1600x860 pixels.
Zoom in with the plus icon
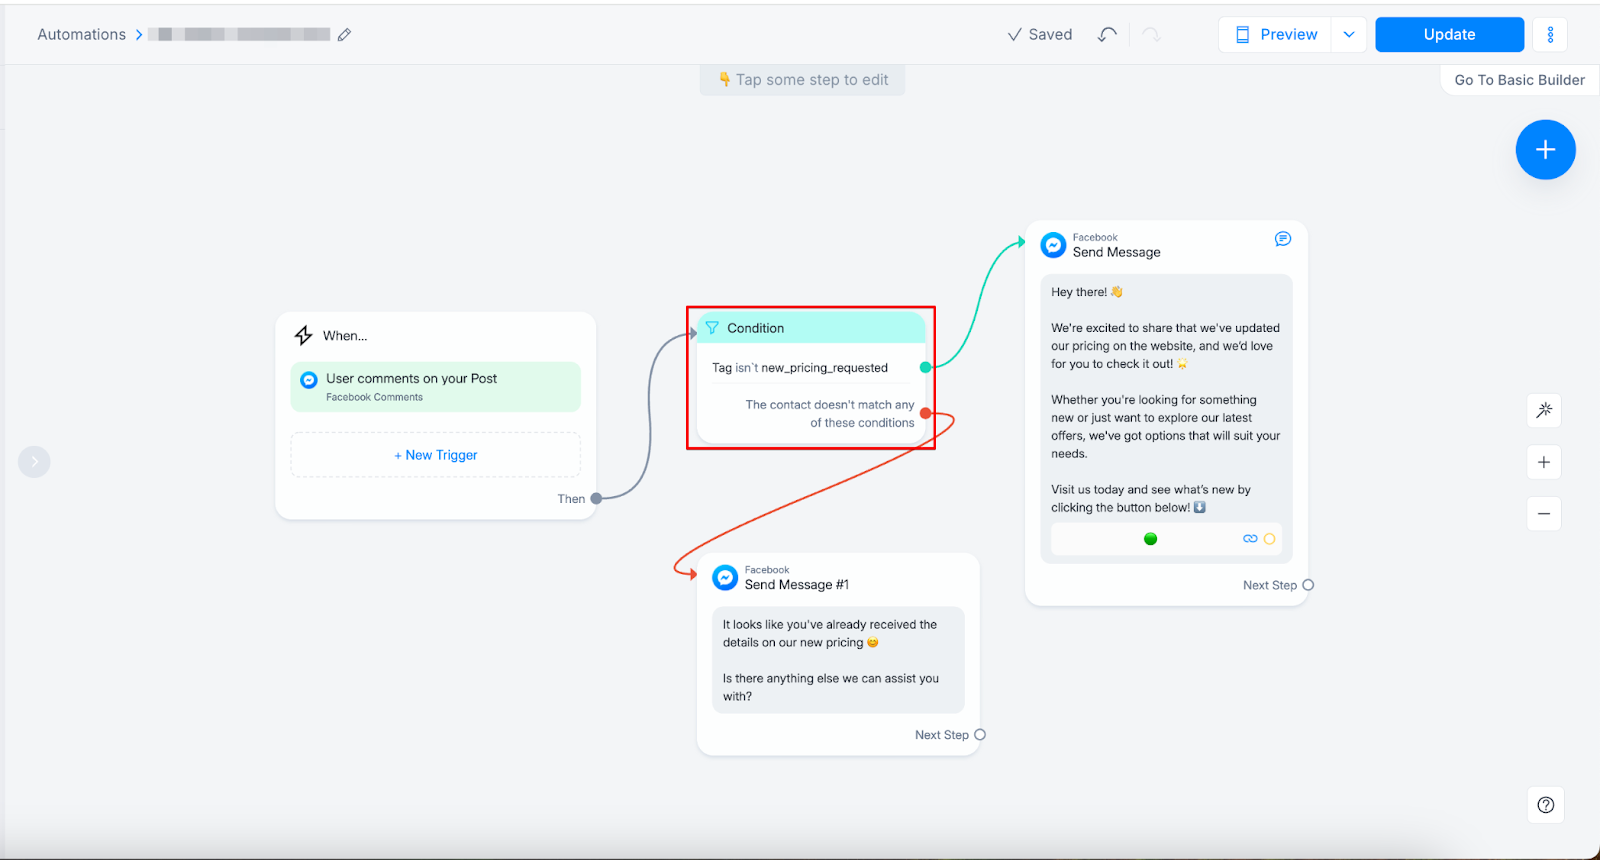(x=1544, y=462)
